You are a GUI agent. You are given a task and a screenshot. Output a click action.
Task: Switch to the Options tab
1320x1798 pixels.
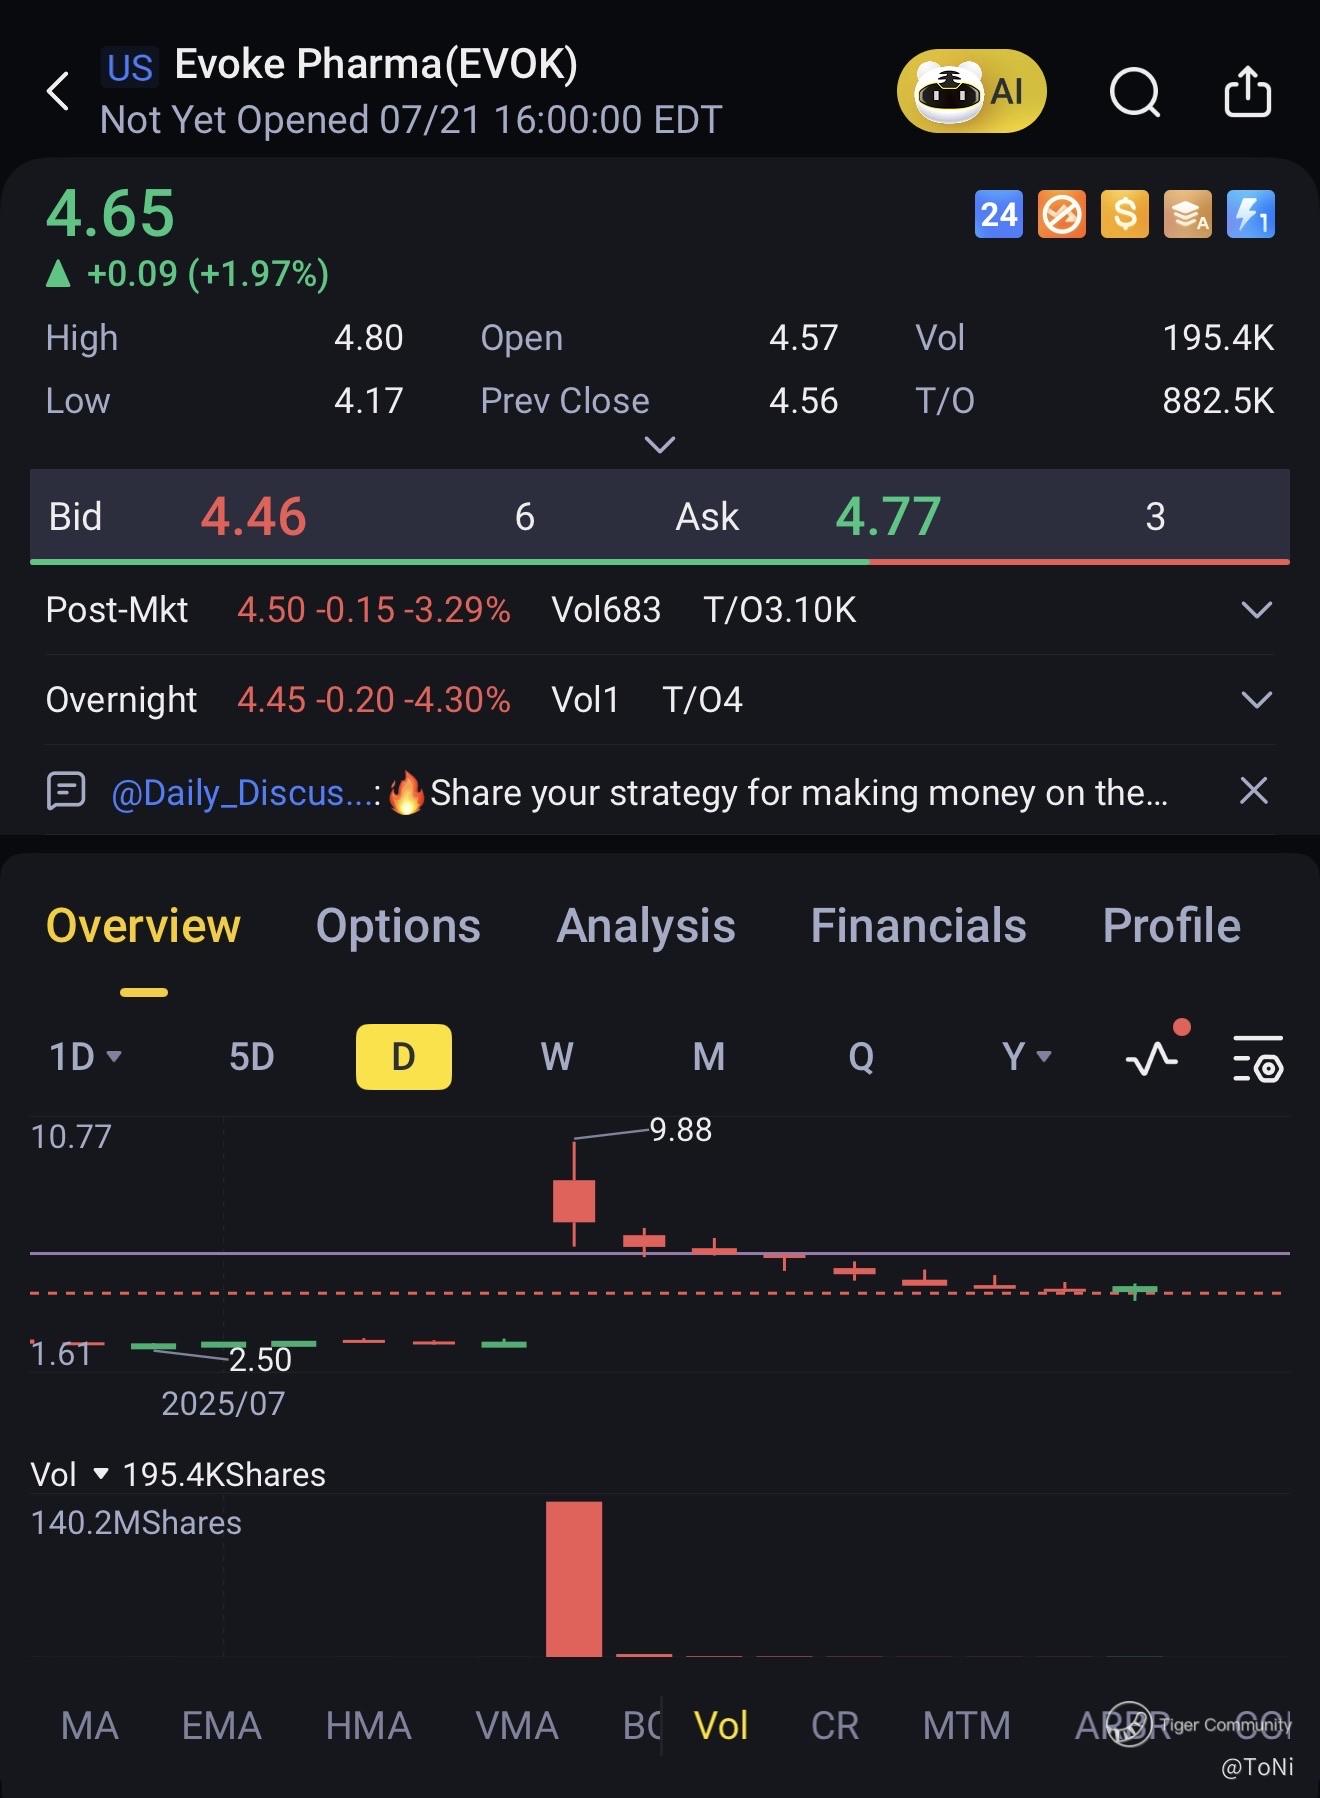click(x=398, y=926)
